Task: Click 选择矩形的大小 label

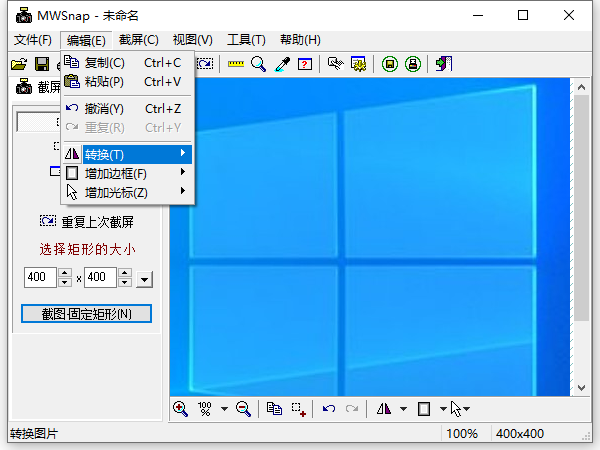Action: 87,249
